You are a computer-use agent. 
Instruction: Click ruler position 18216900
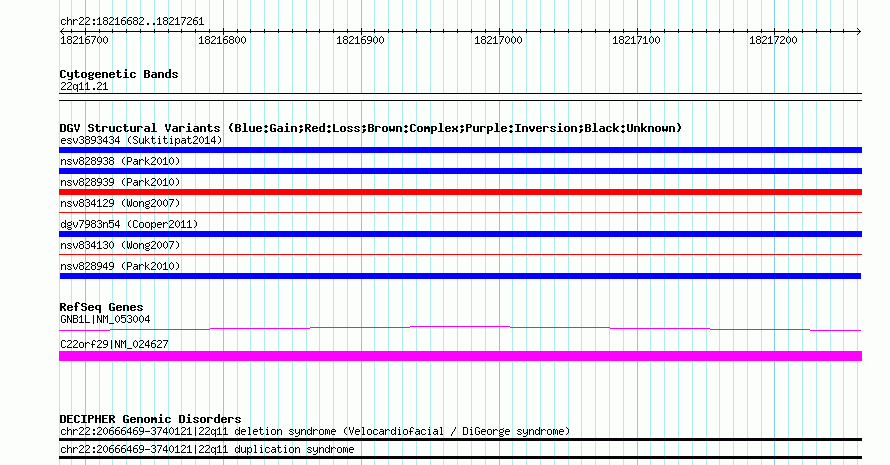click(x=360, y=40)
